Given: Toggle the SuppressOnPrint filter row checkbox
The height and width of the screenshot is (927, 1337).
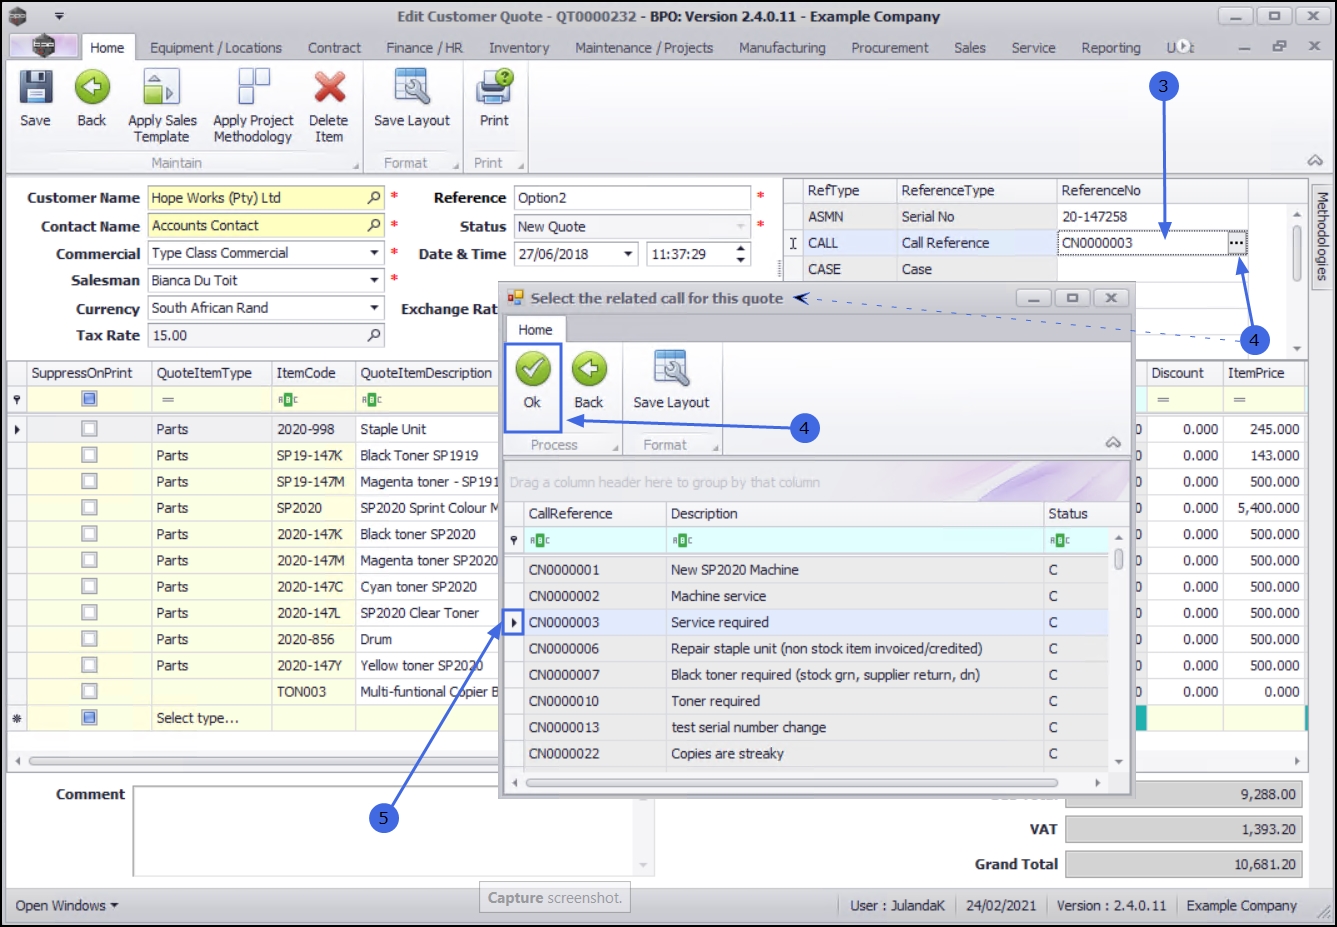Looking at the screenshot, I should [89, 399].
